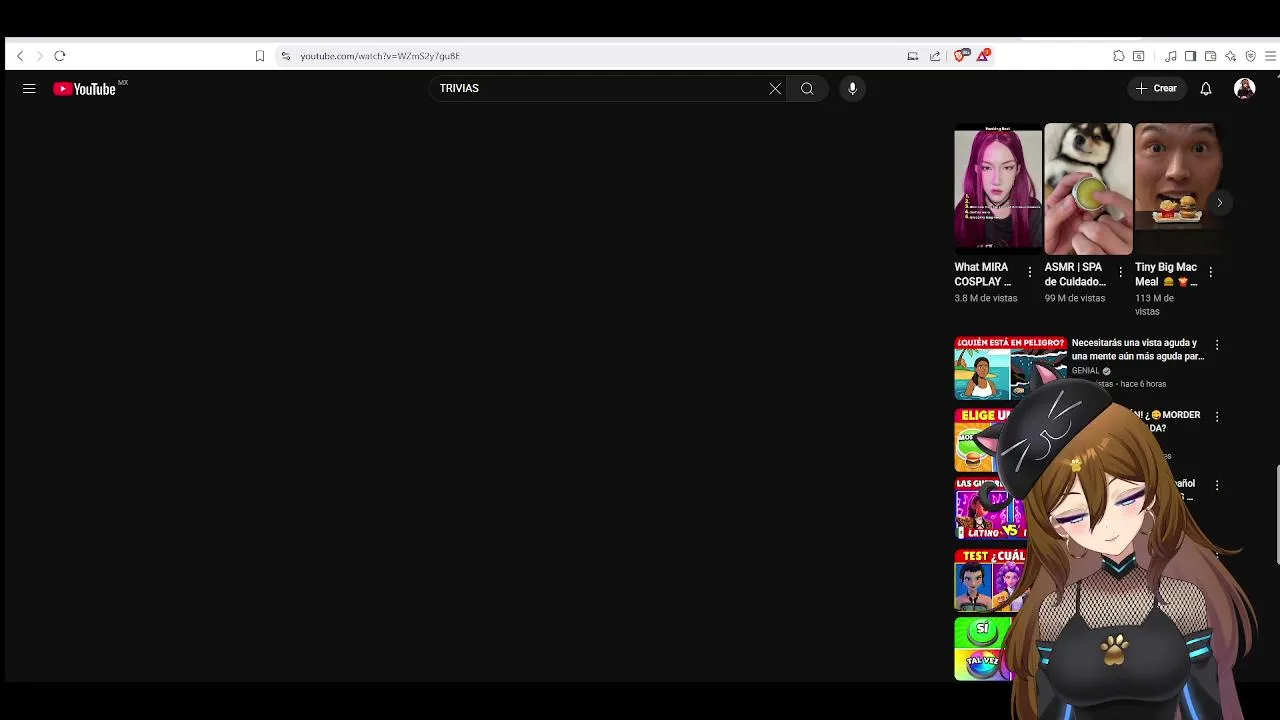
Task: Open YouTube guide hamburger menu
Action: click(29, 89)
